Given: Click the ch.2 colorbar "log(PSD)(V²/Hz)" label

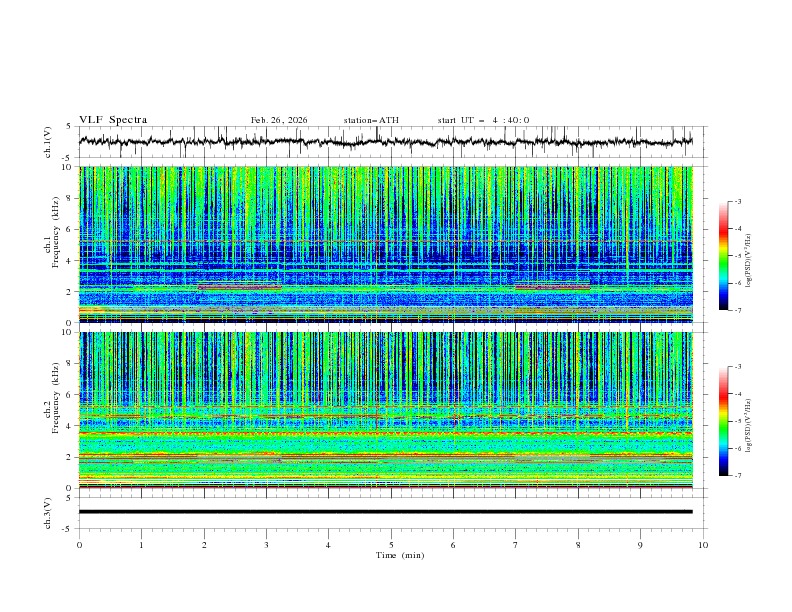Looking at the screenshot, I should (749, 426).
